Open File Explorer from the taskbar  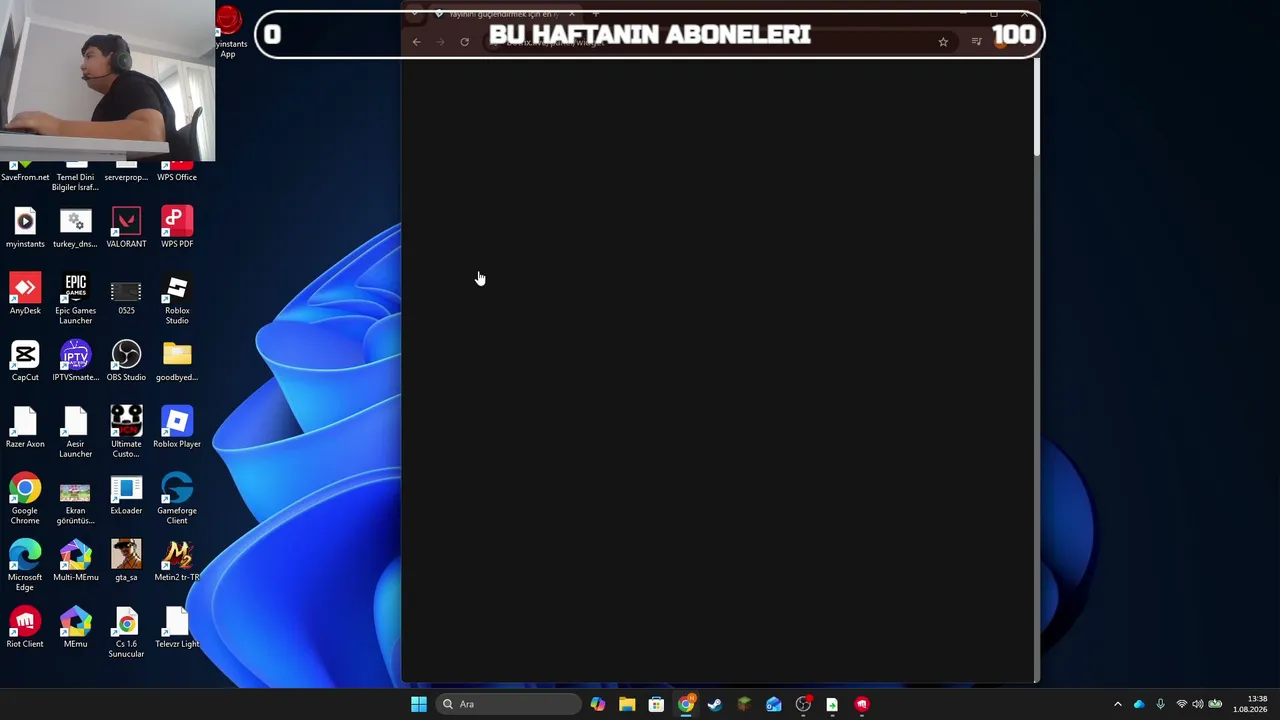(627, 704)
